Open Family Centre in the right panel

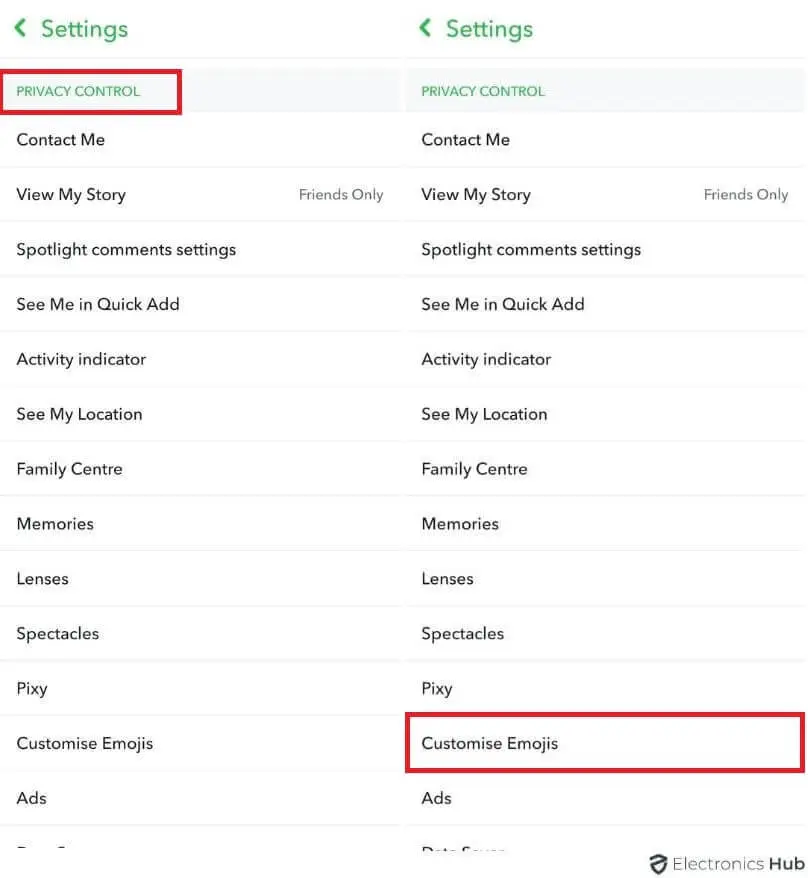pyautogui.click(x=605, y=469)
